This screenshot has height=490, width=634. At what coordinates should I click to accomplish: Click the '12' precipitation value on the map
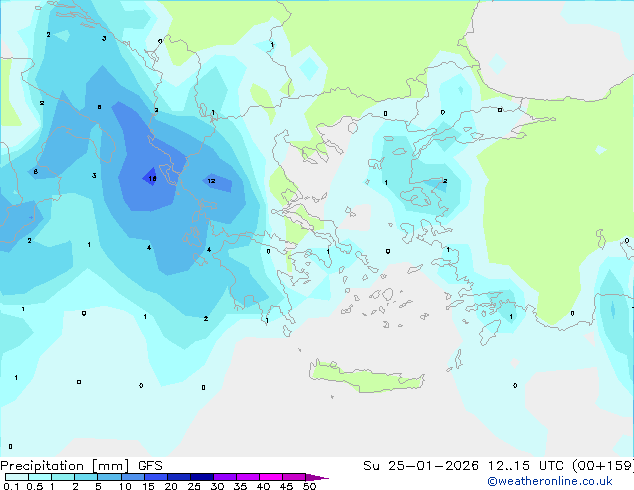211,181
